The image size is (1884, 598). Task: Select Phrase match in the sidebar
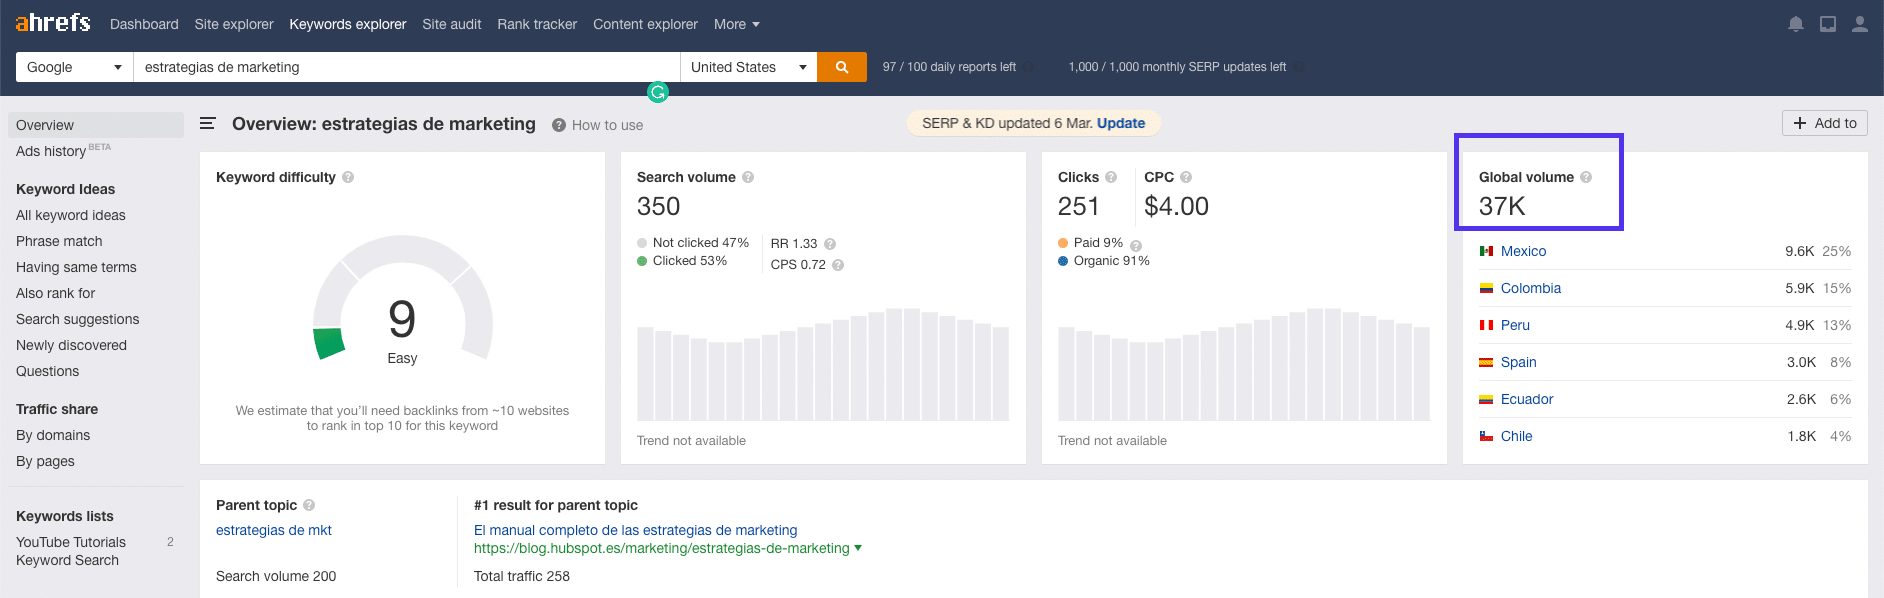(x=59, y=241)
